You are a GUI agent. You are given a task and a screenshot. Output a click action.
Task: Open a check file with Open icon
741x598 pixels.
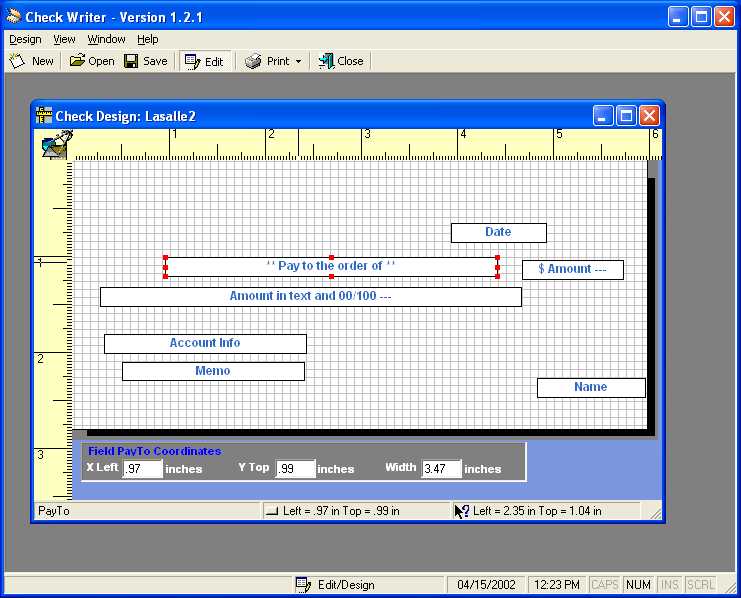click(x=78, y=61)
